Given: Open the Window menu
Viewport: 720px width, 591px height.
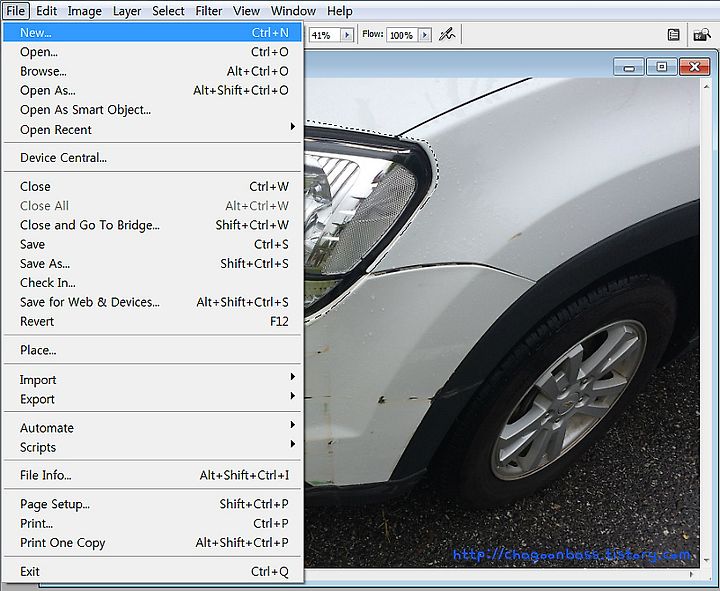Looking at the screenshot, I should tap(293, 11).
